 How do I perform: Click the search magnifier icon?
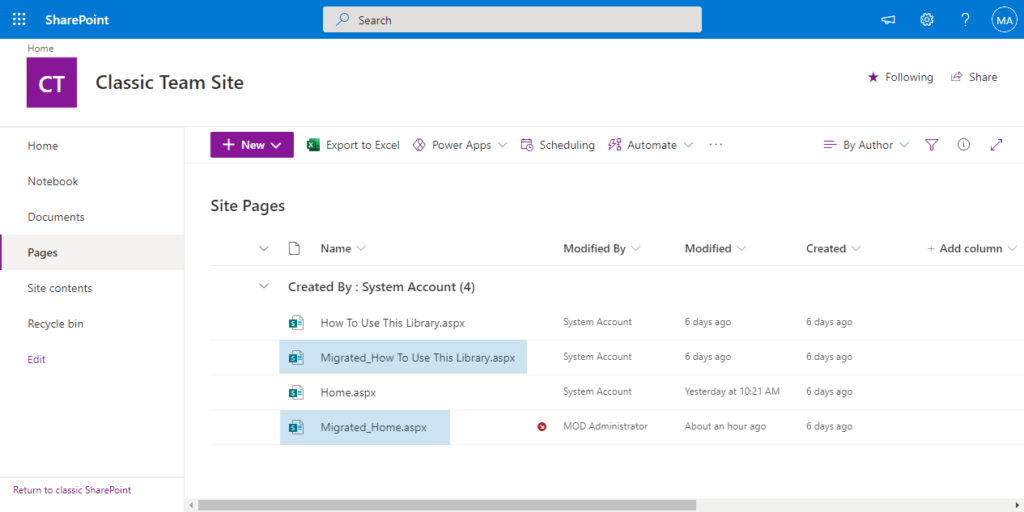(343, 20)
